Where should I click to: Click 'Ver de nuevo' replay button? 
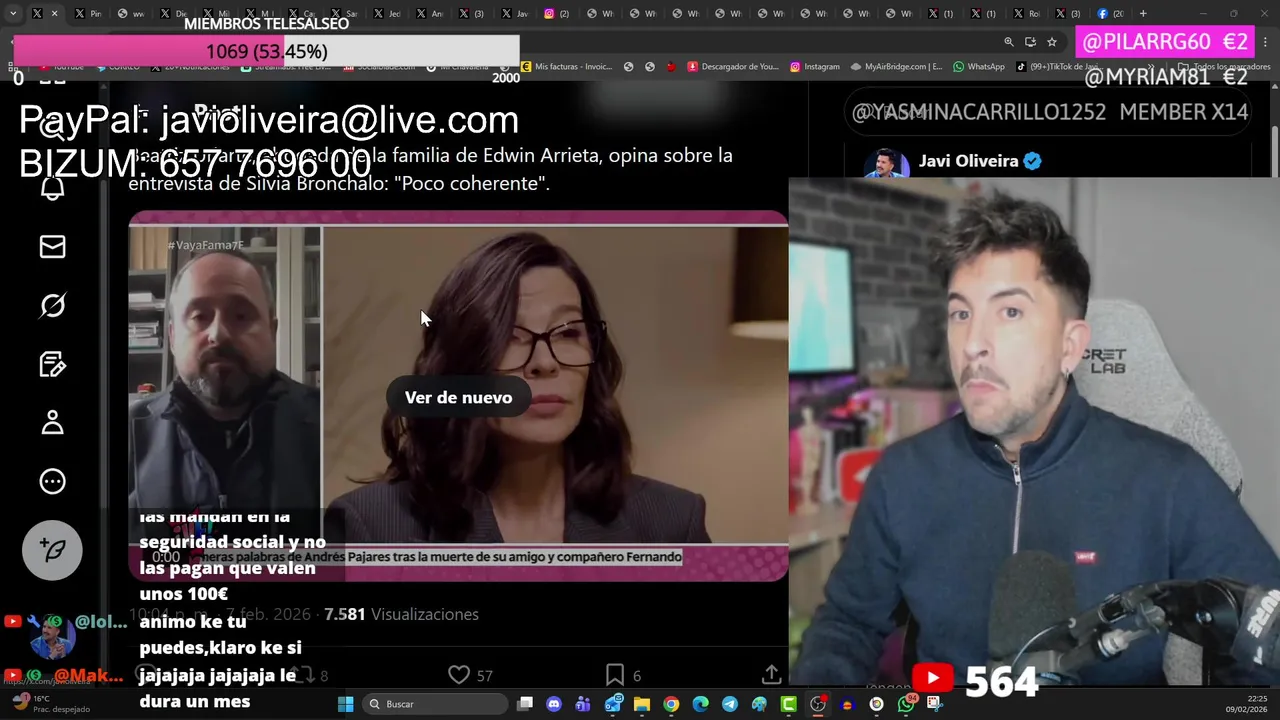458,397
